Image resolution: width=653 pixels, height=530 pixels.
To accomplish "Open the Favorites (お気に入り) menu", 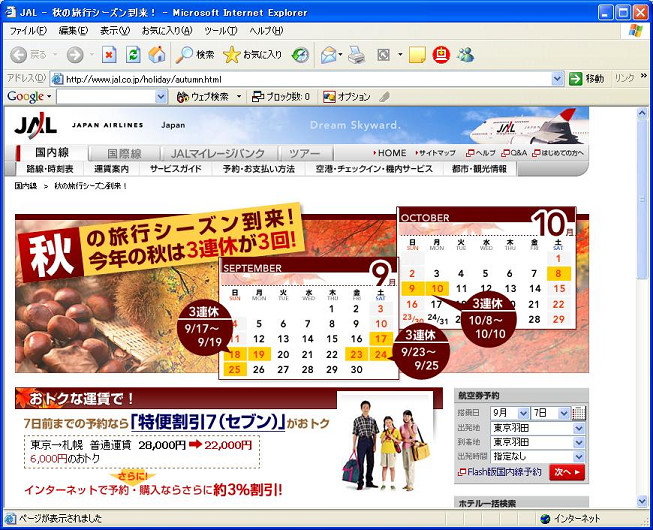I will pyautogui.click(x=167, y=30).
